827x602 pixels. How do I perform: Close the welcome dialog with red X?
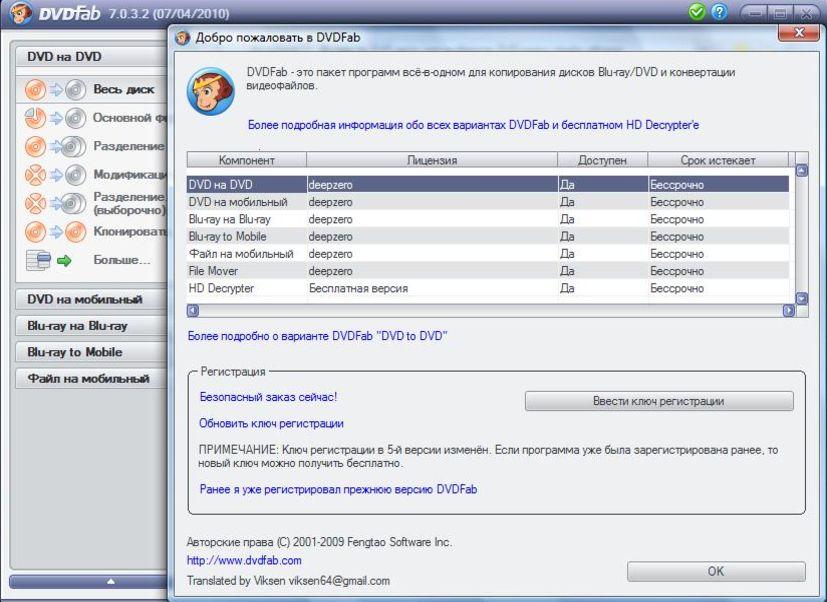coord(799,33)
